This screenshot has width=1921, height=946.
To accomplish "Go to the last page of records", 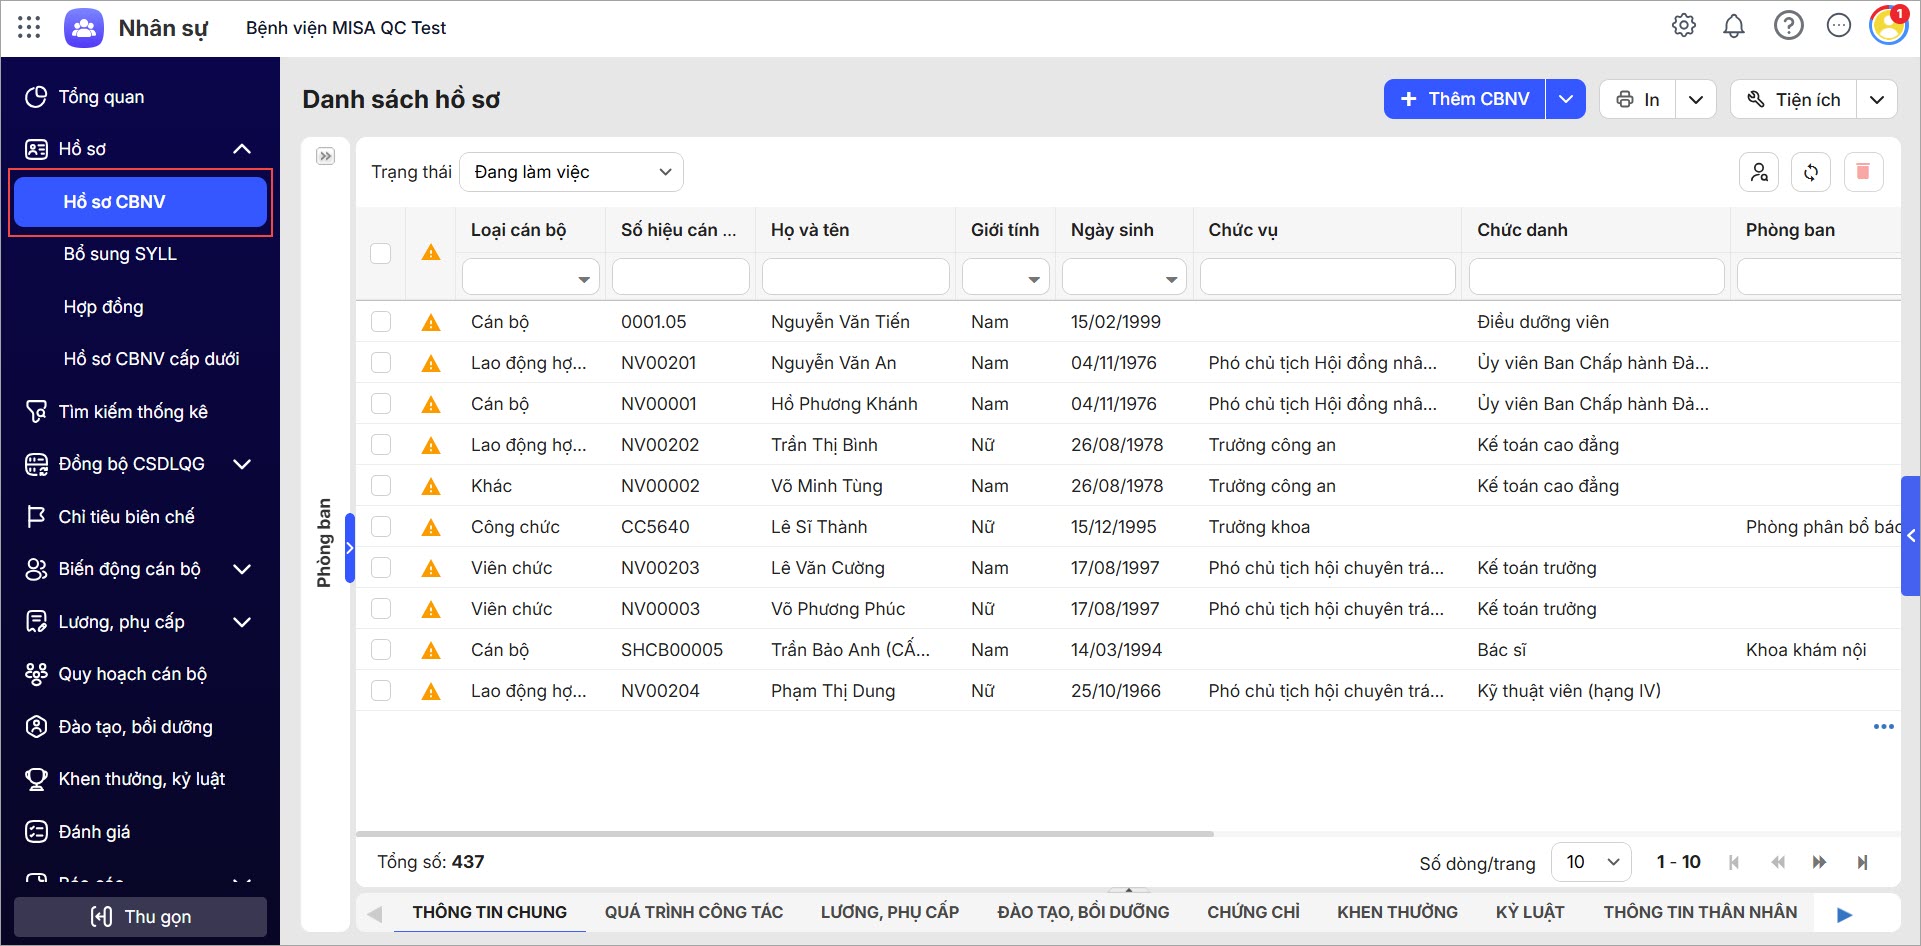I will 1862,862.
